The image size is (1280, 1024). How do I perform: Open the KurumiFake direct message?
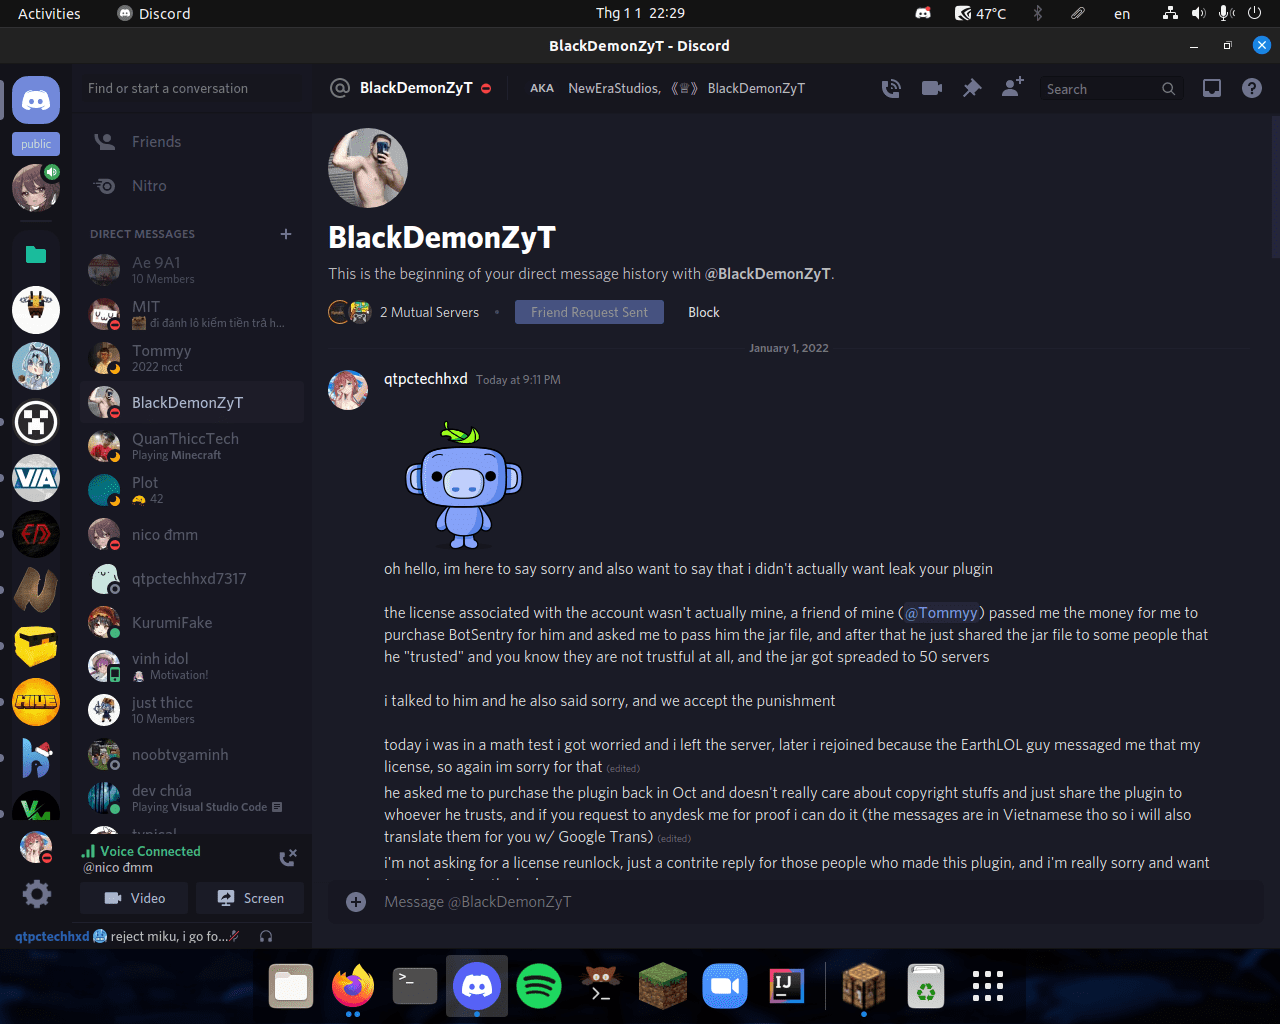click(x=191, y=622)
